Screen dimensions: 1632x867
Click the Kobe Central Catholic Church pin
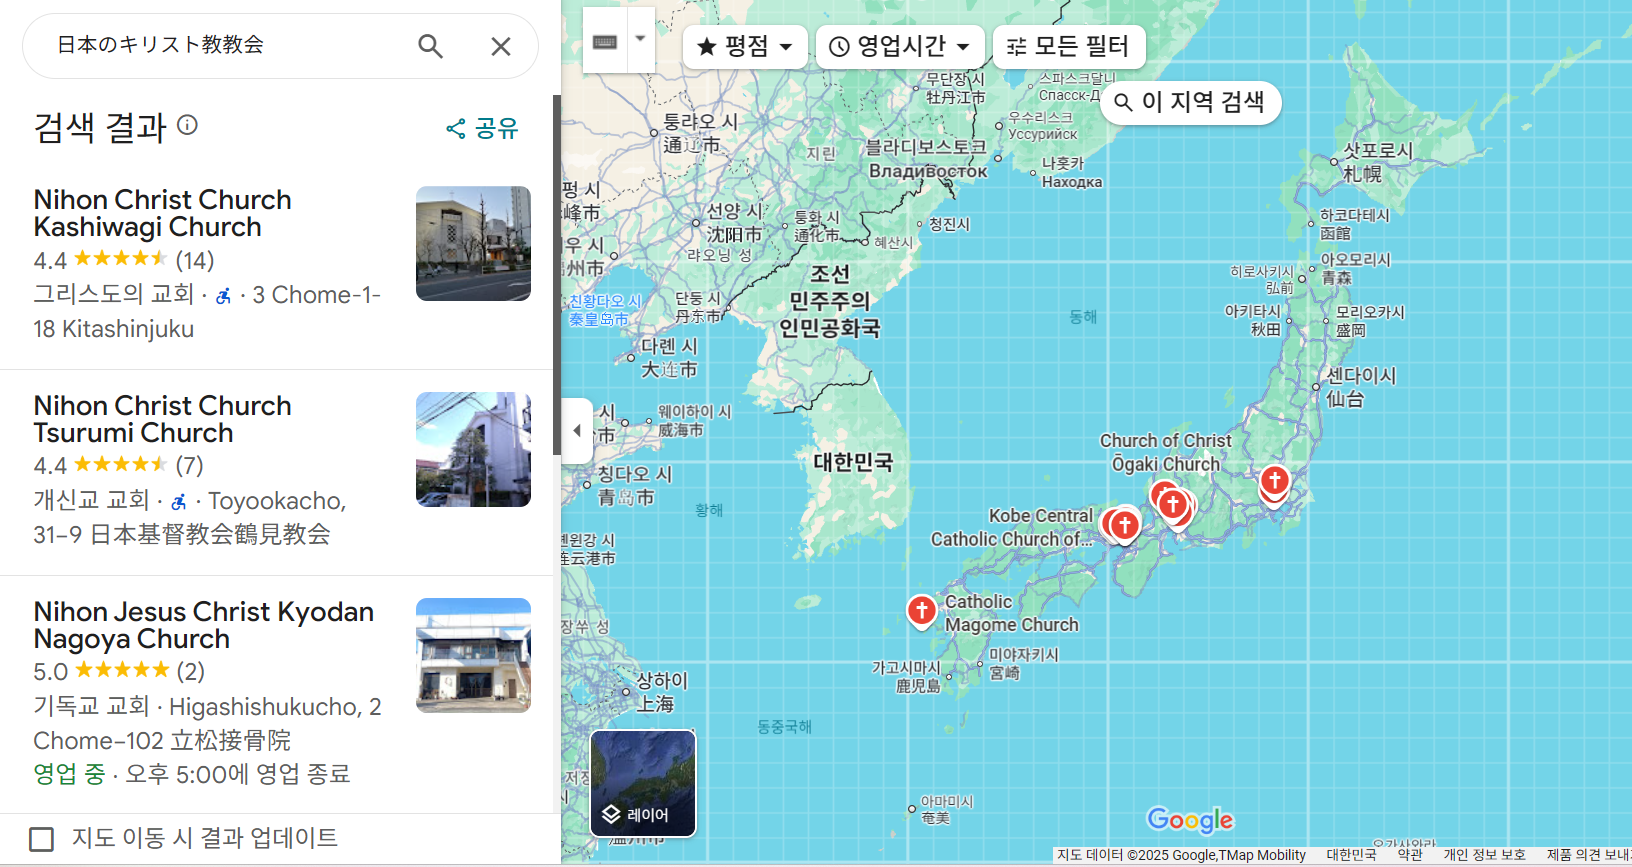point(1124,525)
